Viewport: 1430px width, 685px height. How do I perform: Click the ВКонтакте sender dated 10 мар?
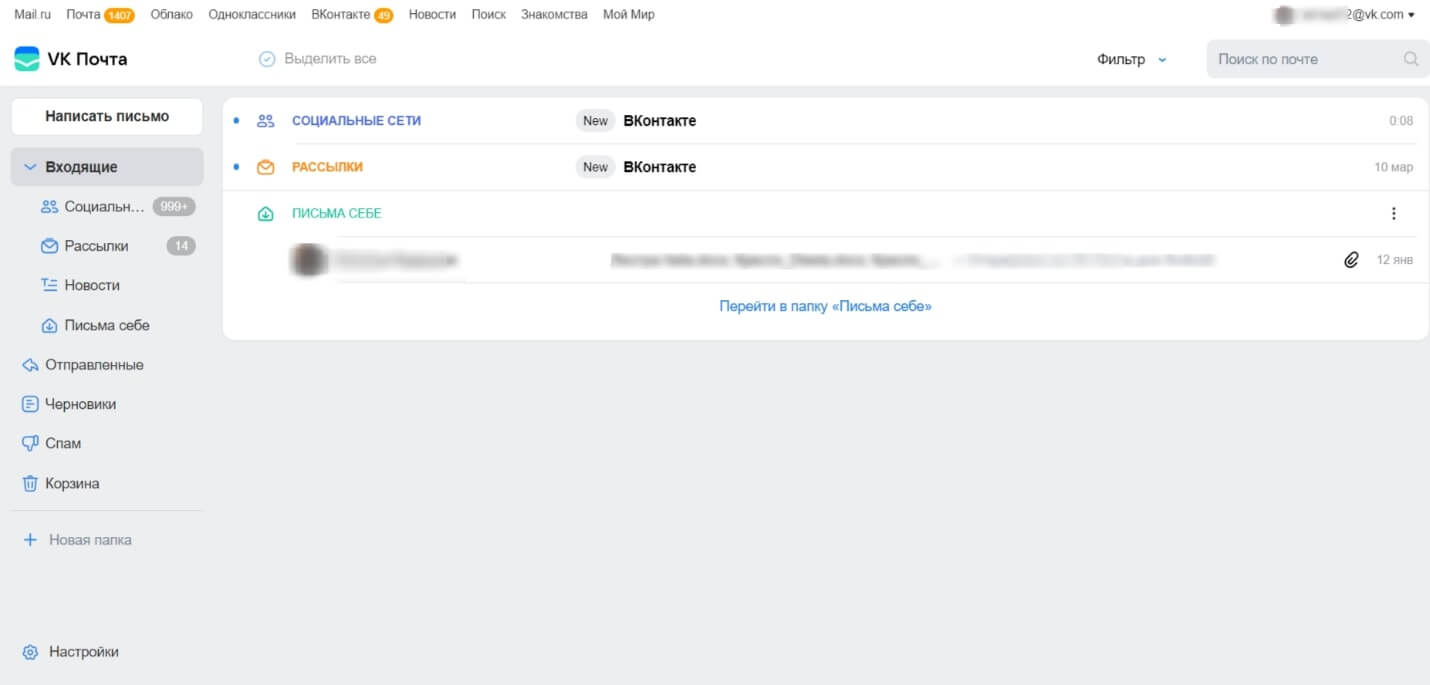click(x=660, y=167)
